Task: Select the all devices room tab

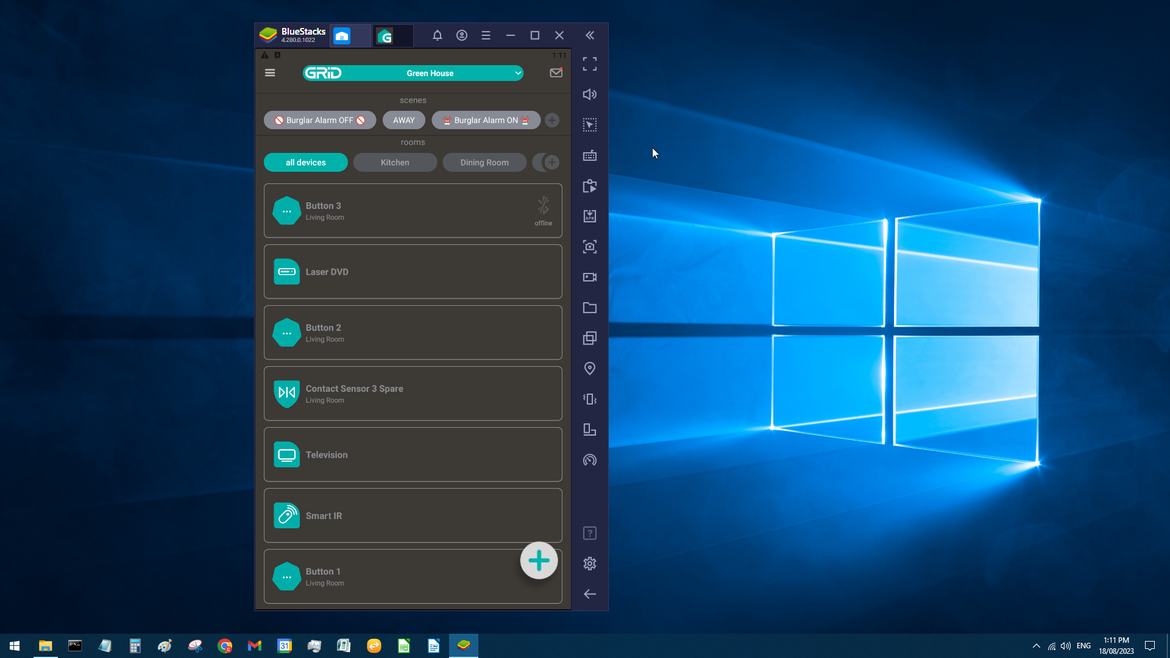Action: [306, 162]
